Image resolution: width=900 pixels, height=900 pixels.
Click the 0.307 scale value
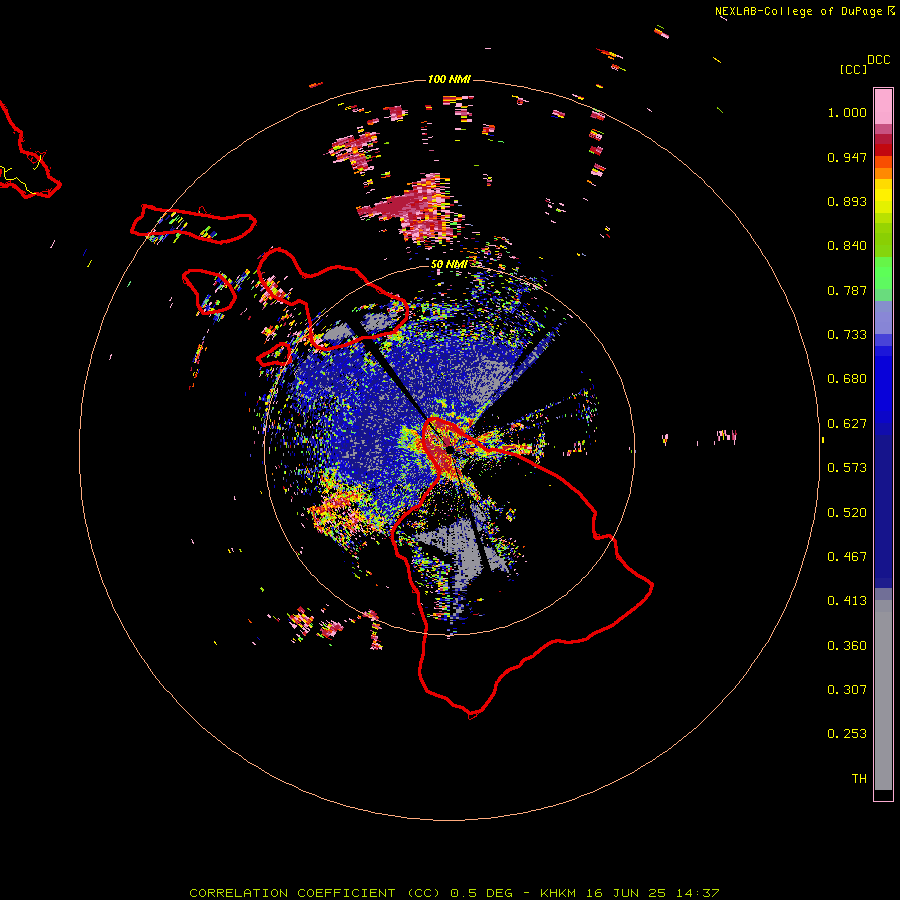pyautogui.click(x=847, y=690)
